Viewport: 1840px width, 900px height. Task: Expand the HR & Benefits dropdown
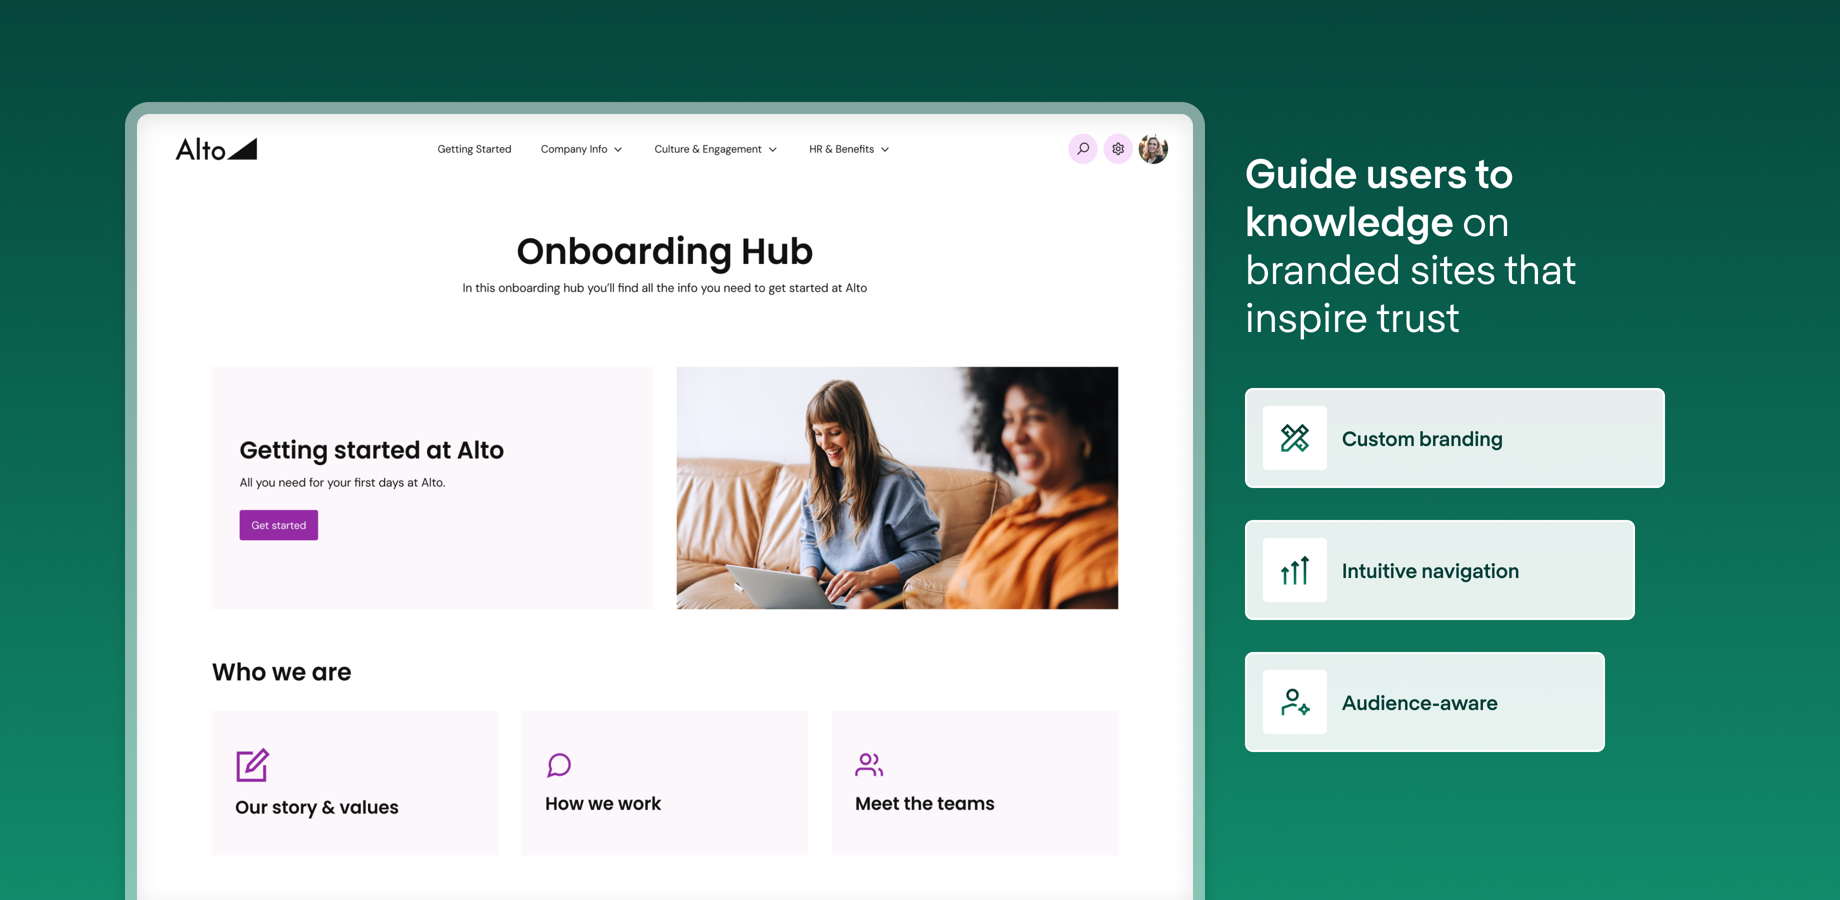point(847,148)
